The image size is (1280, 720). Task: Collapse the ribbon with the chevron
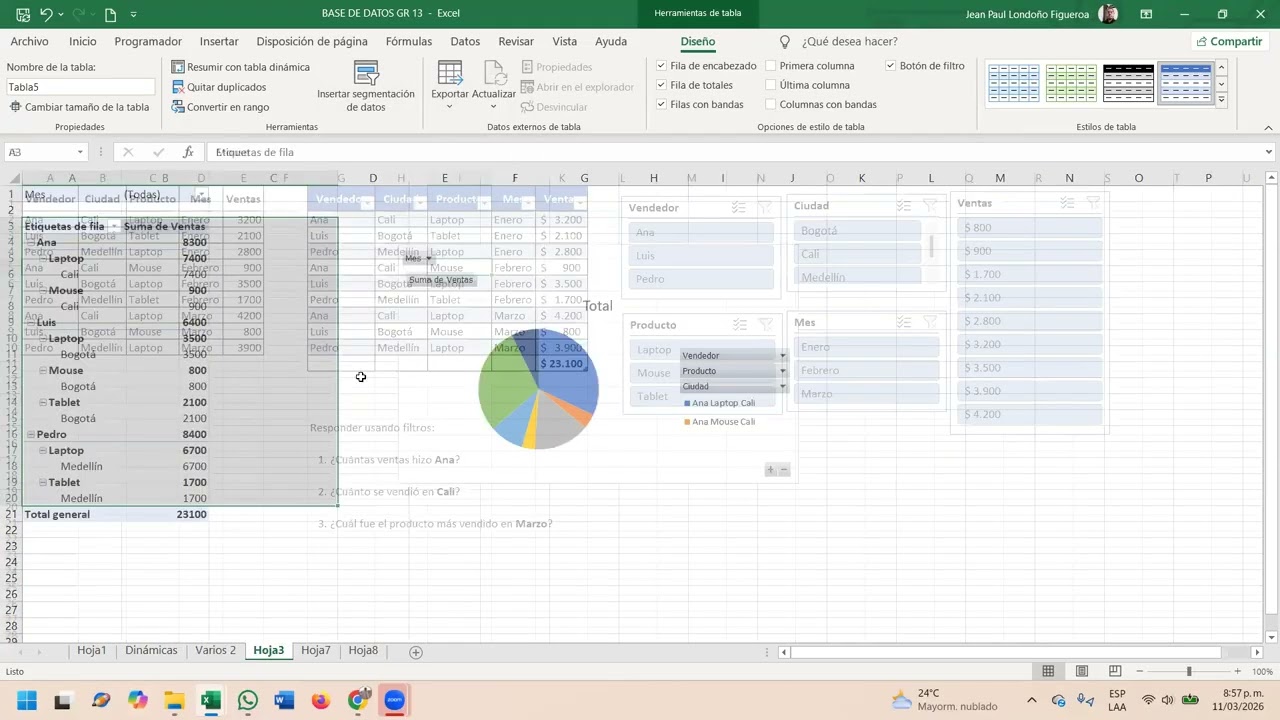pyautogui.click(x=1269, y=127)
